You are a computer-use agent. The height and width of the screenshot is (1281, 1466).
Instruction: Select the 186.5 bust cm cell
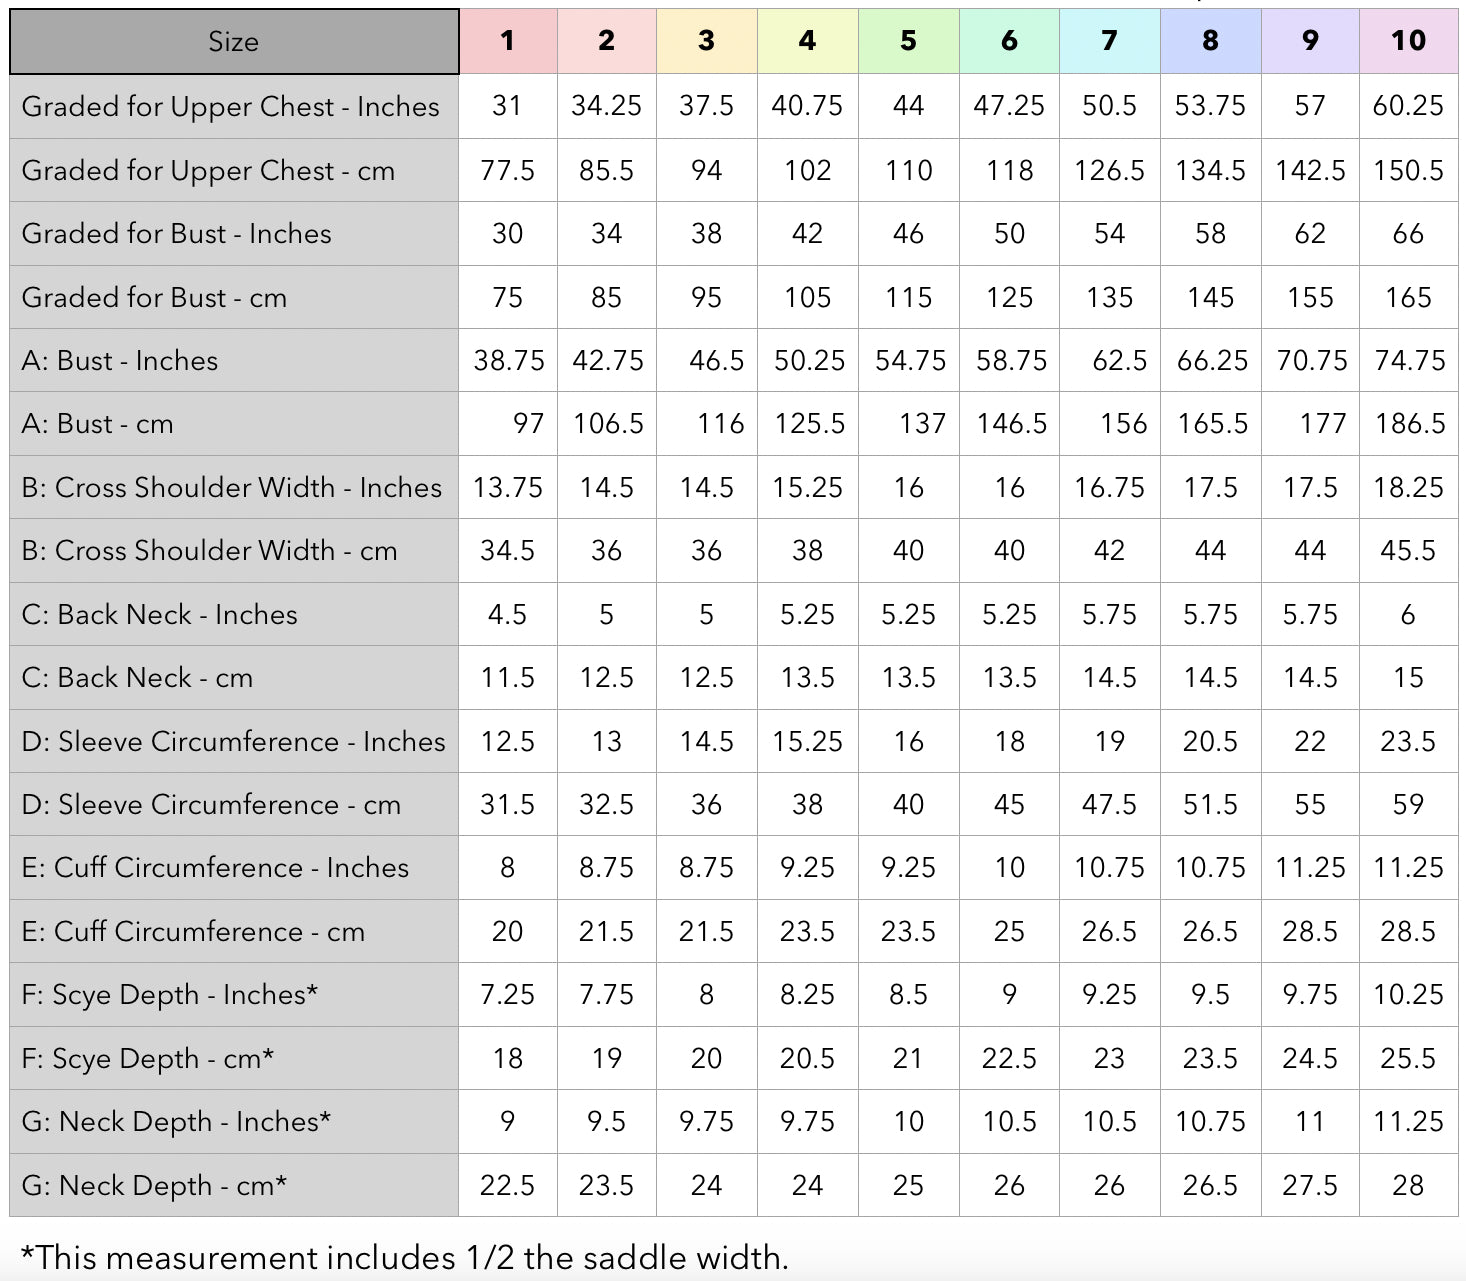[1410, 424]
